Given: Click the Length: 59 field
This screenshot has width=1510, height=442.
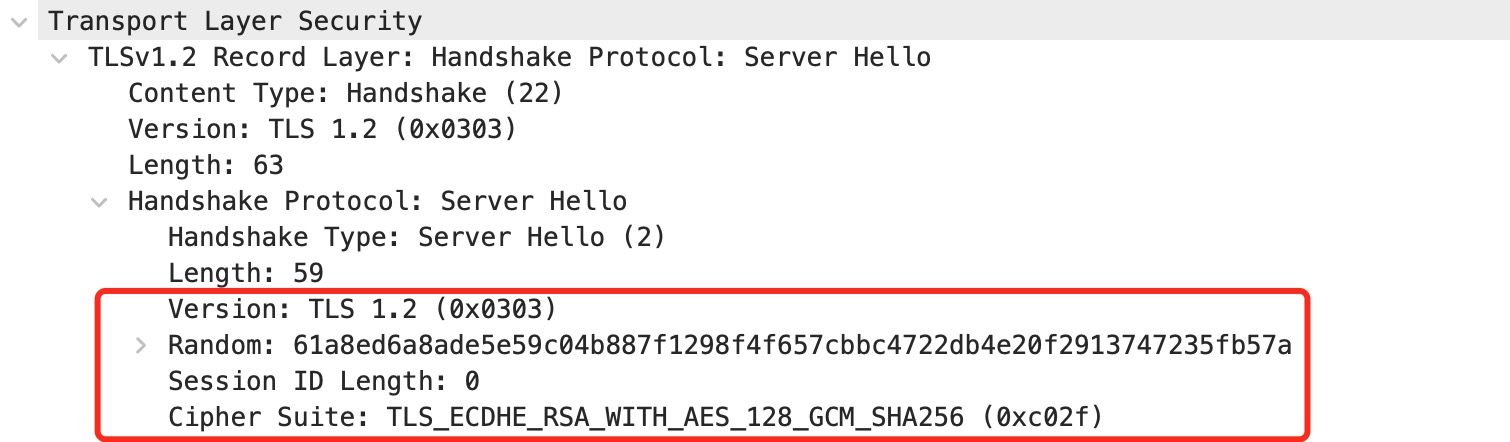Looking at the screenshot, I should tap(245, 274).
